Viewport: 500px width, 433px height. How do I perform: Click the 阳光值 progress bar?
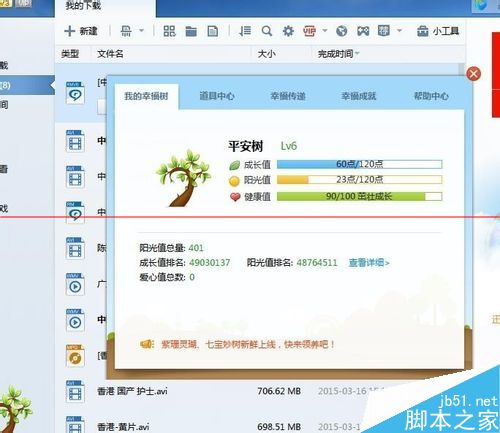coord(359,180)
